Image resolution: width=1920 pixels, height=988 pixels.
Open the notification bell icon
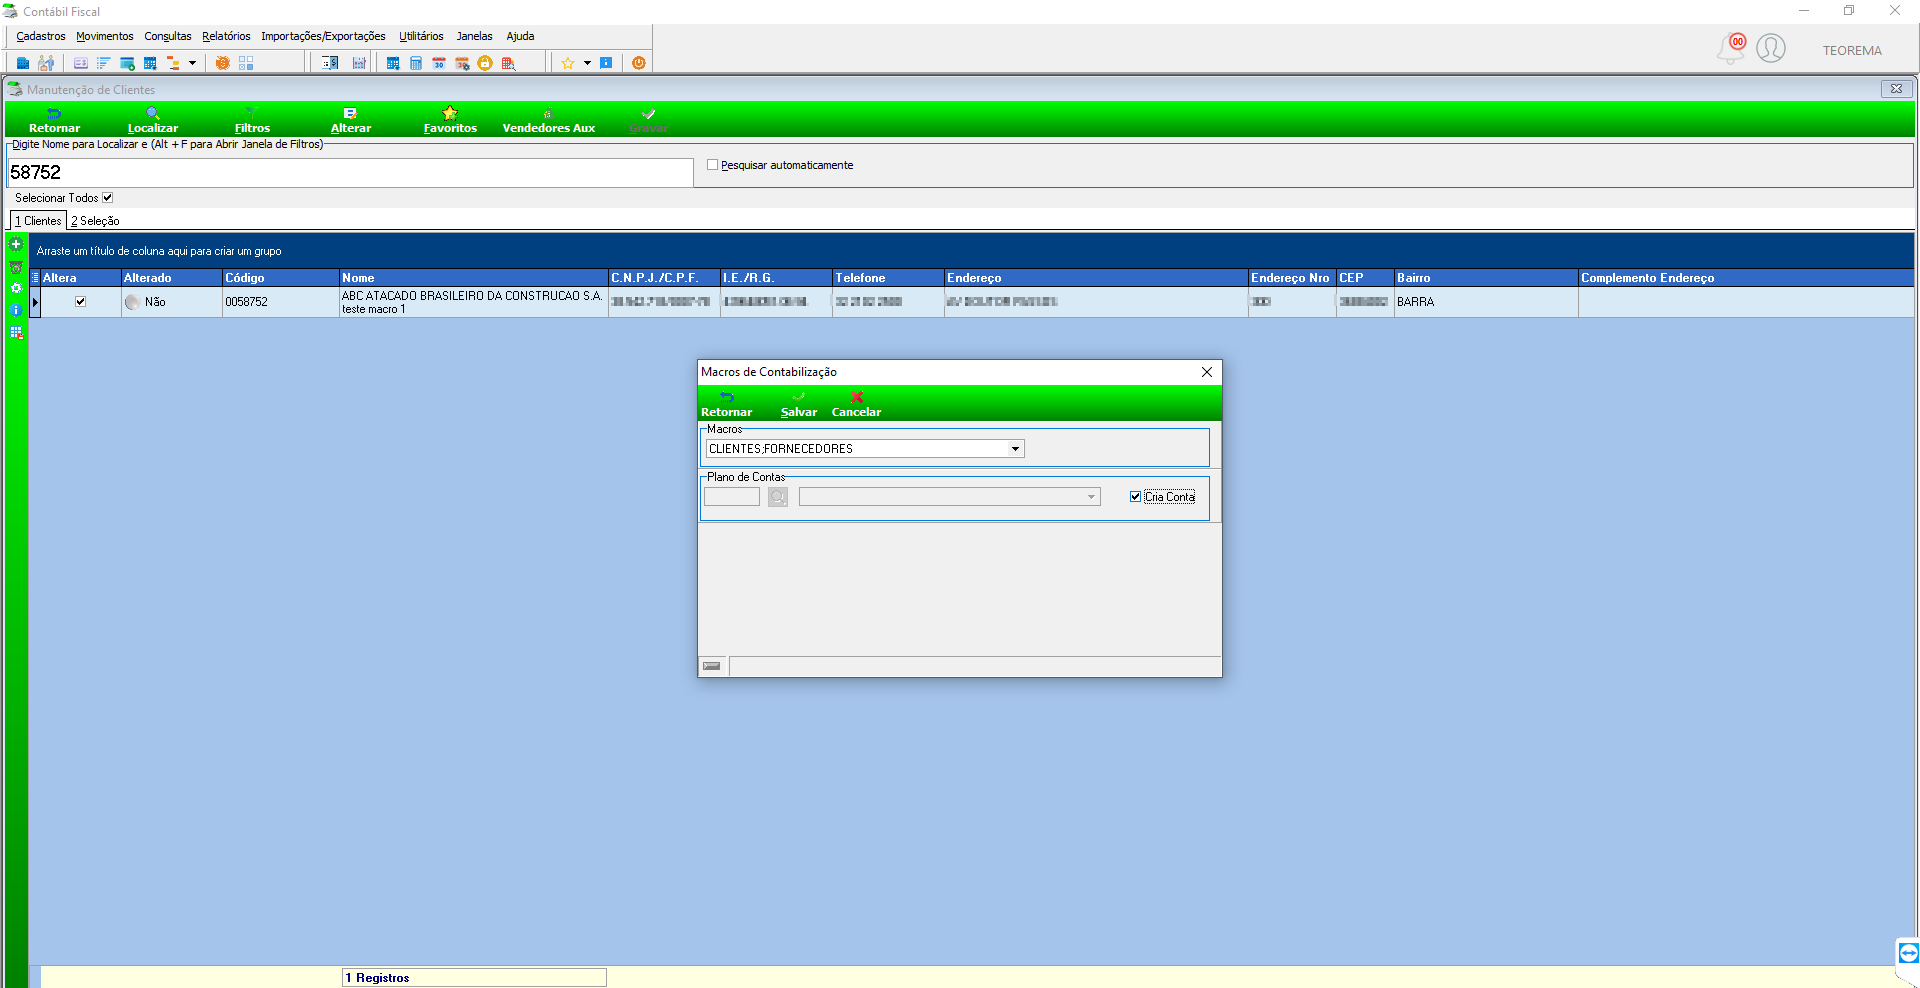coord(1731,48)
